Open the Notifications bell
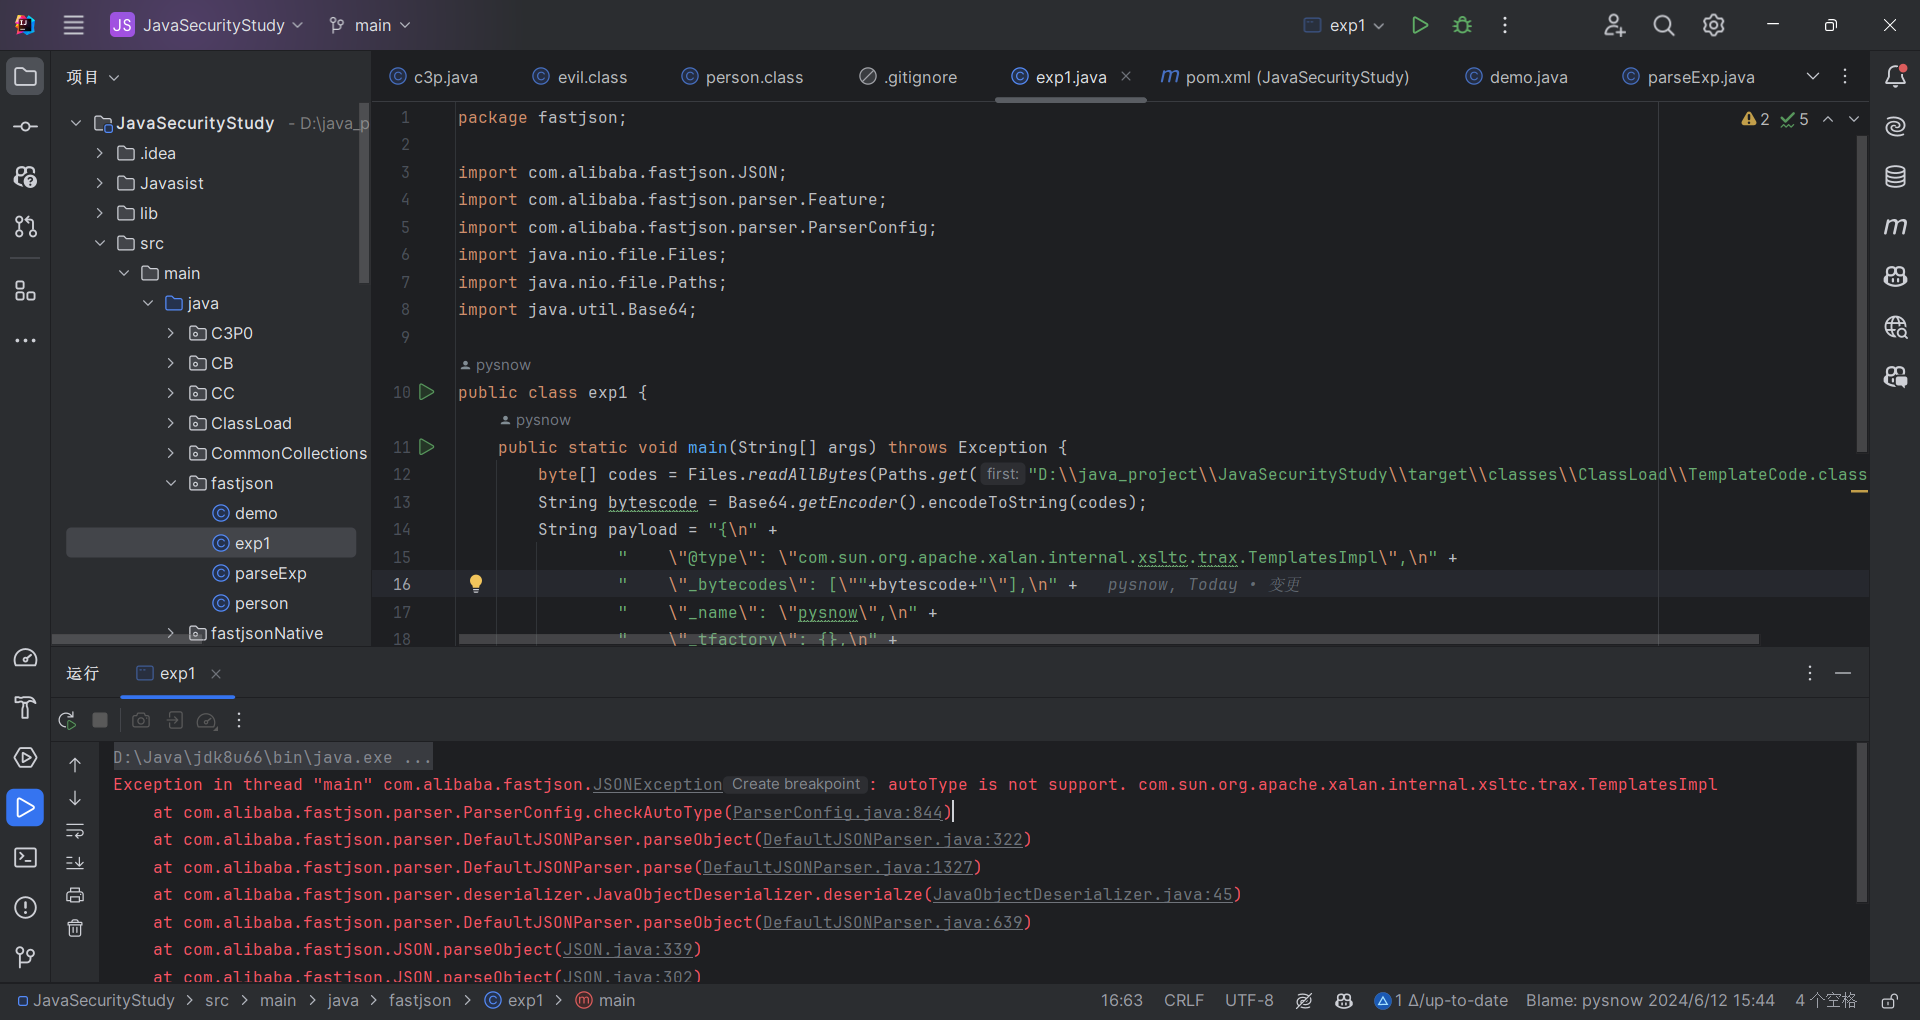 point(1895,76)
